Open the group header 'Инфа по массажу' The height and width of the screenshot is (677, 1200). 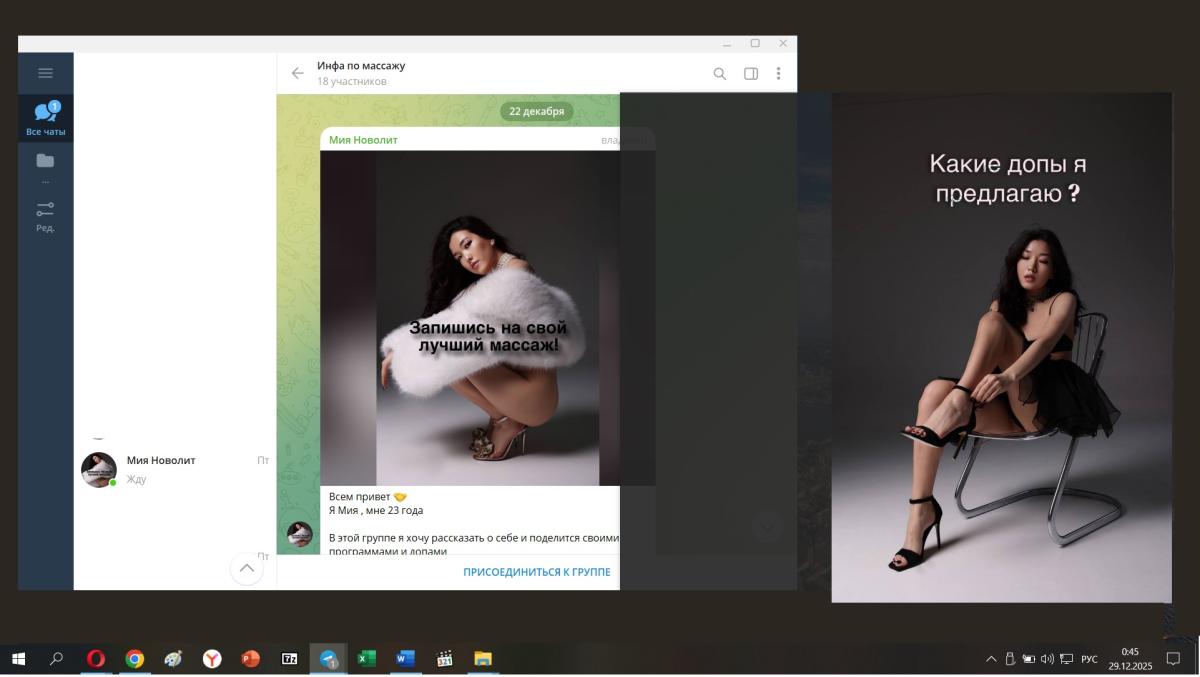[x=361, y=66]
